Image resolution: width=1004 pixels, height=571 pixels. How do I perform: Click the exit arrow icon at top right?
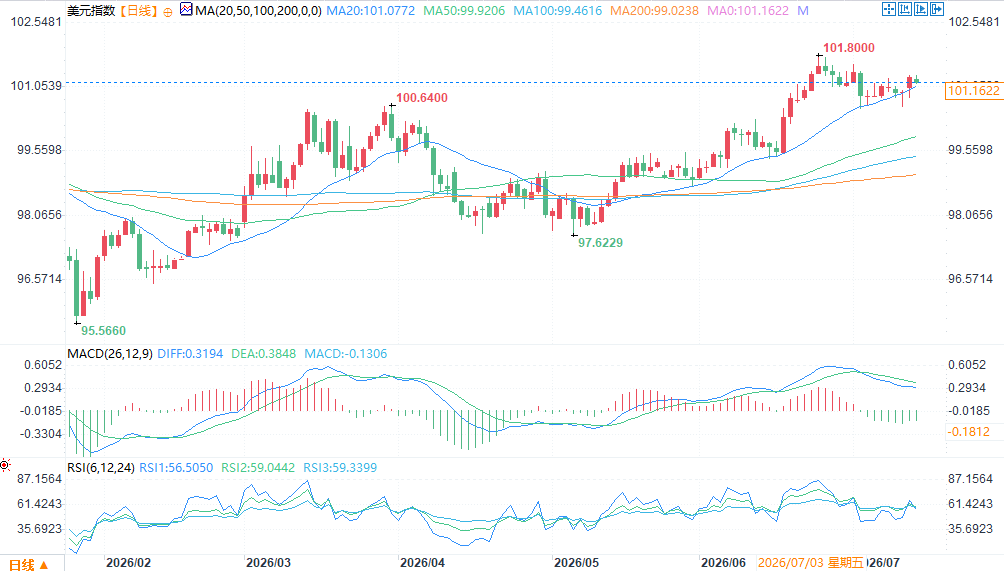937,9
